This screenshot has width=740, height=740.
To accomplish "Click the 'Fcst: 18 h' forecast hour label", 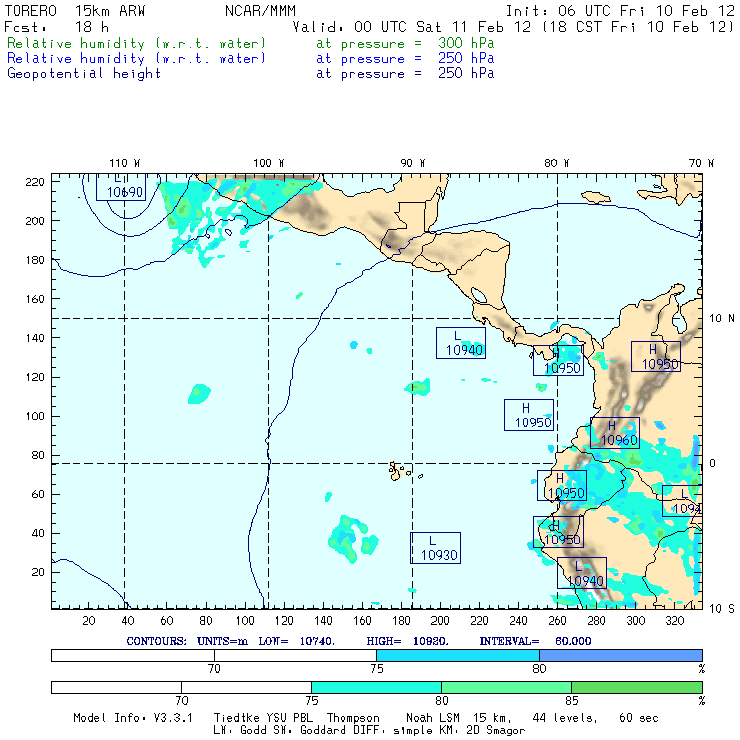I will point(56,27).
